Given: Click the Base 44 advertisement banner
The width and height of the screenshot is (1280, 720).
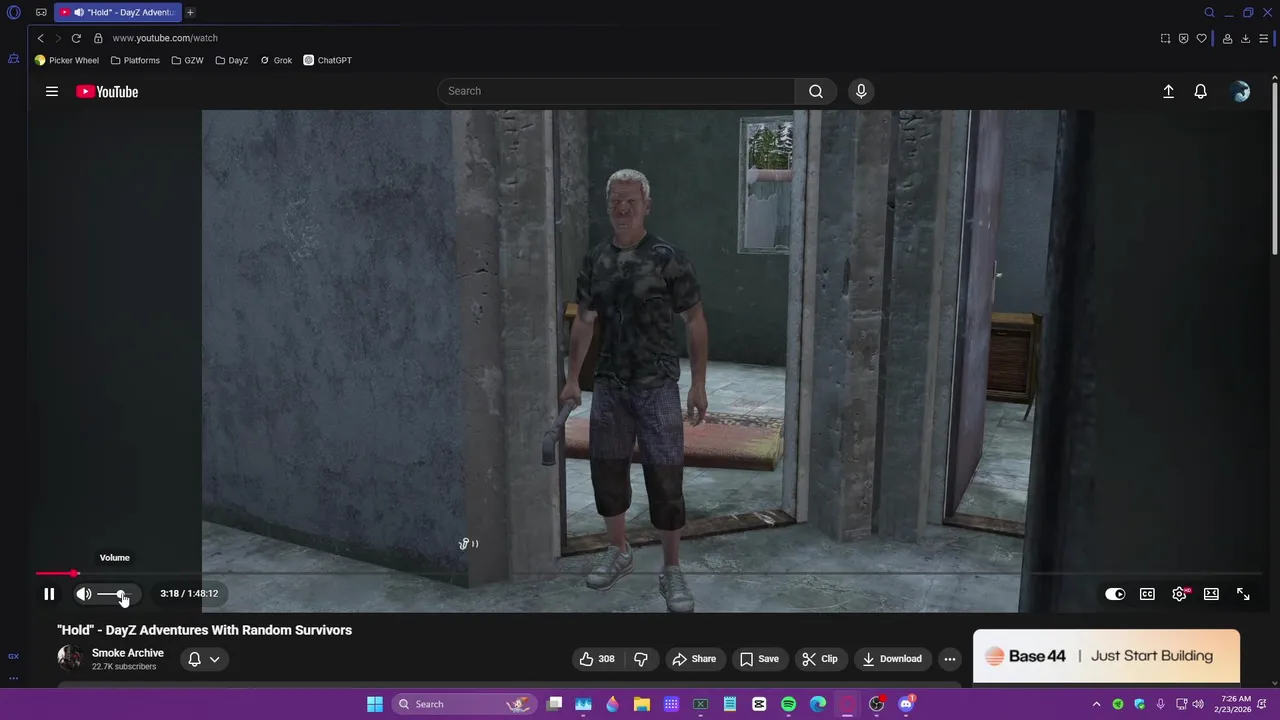Looking at the screenshot, I should [x=1106, y=656].
